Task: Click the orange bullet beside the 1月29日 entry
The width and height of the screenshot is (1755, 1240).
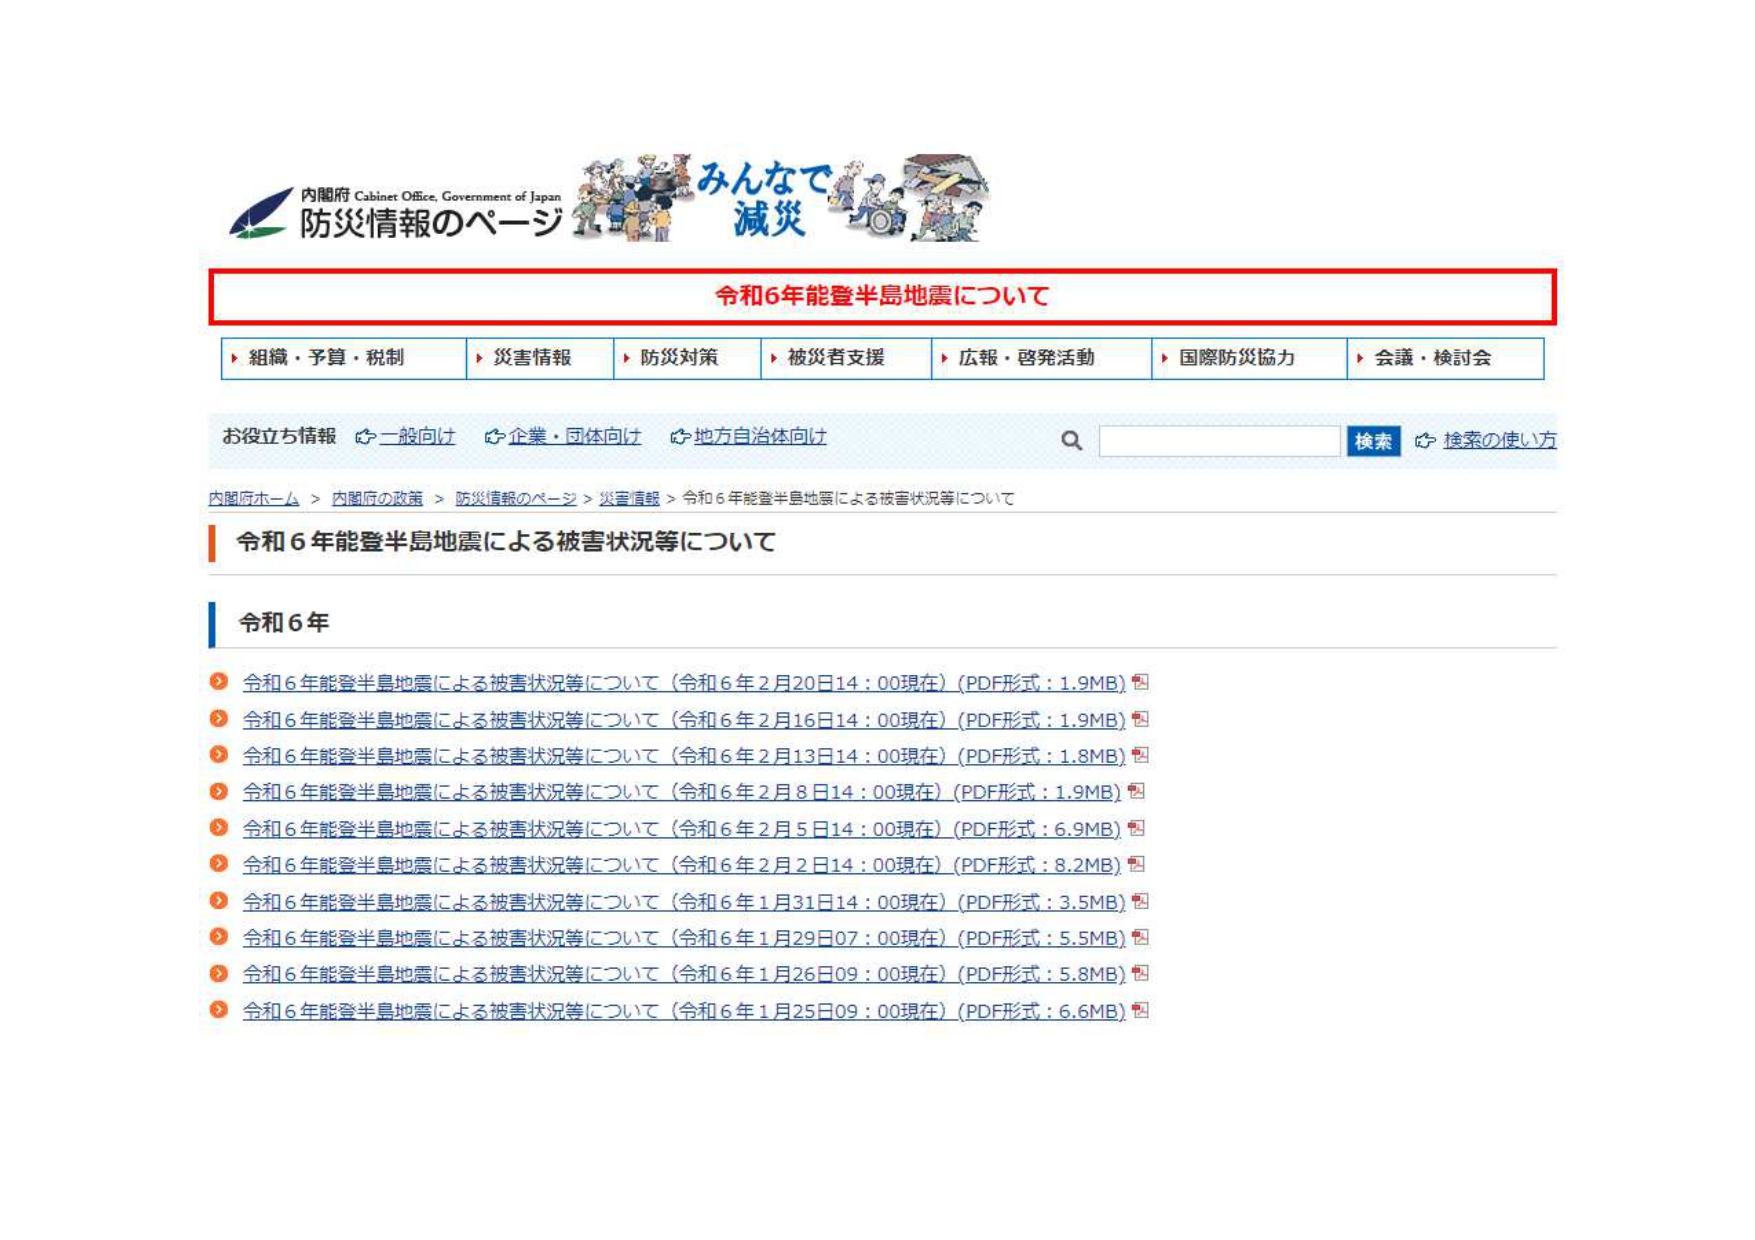Action: click(x=219, y=937)
